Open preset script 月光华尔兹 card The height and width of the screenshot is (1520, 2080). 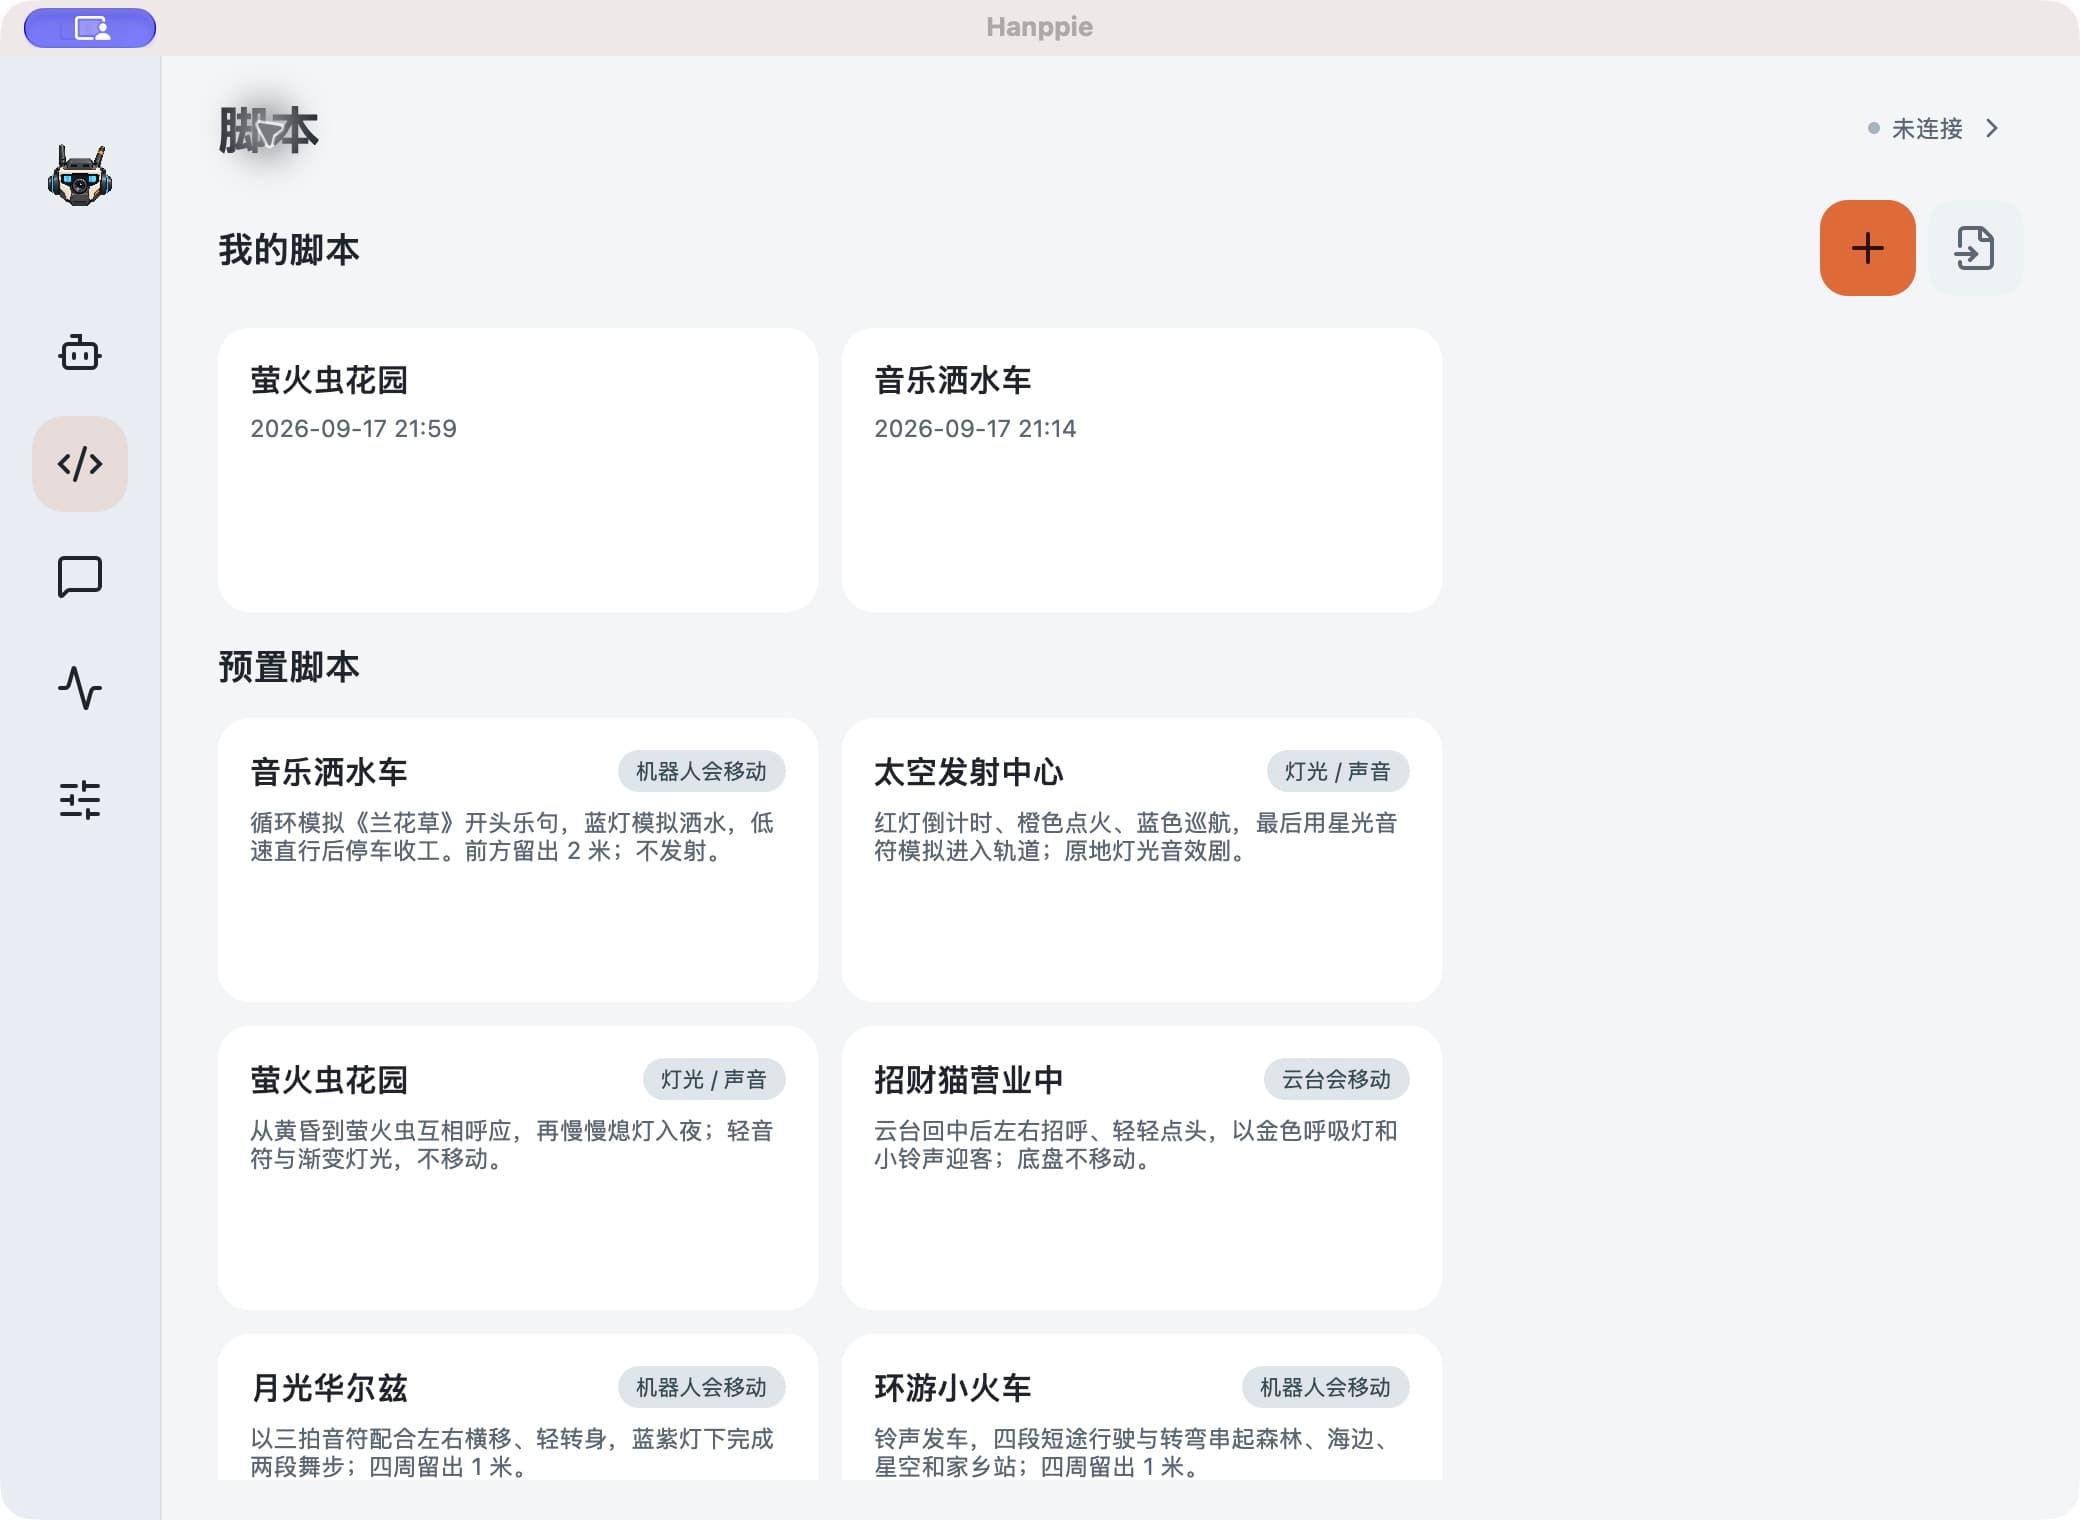tap(518, 1408)
